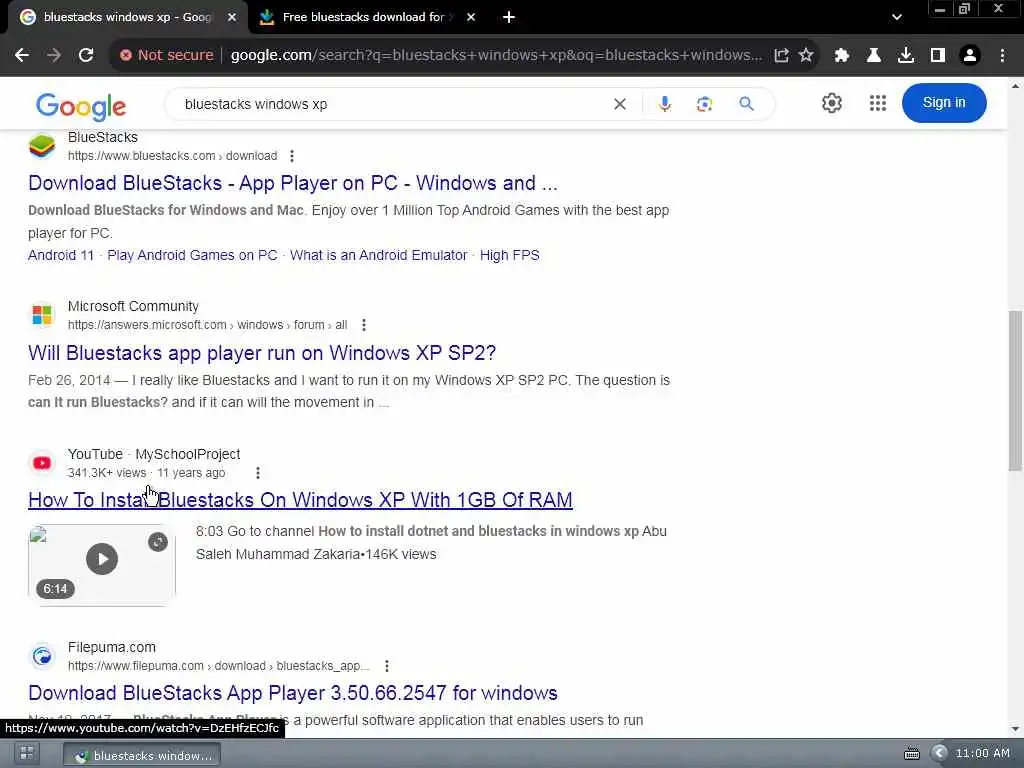Click the Microsoft Community favicon
Image resolution: width=1024 pixels, height=768 pixels.
(x=42, y=315)
